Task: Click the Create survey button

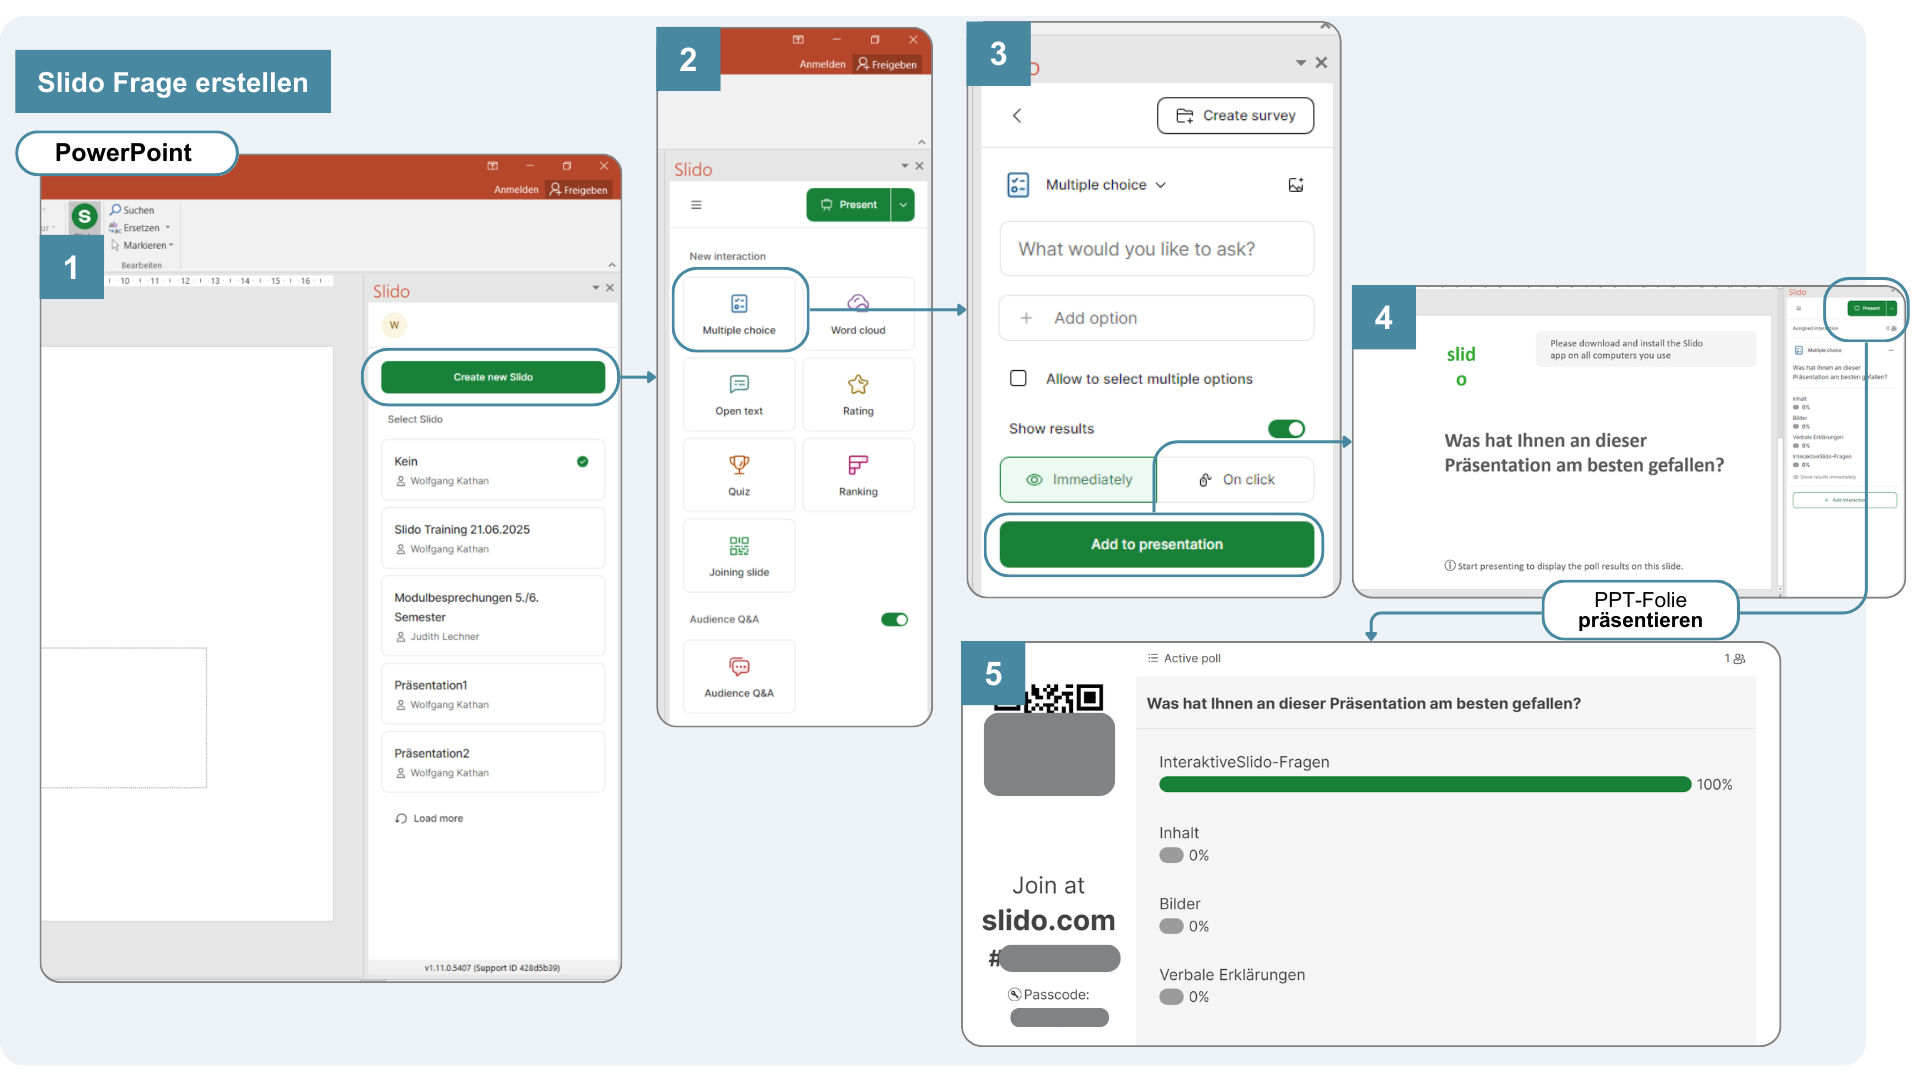Action: (x=1236, y=116)
